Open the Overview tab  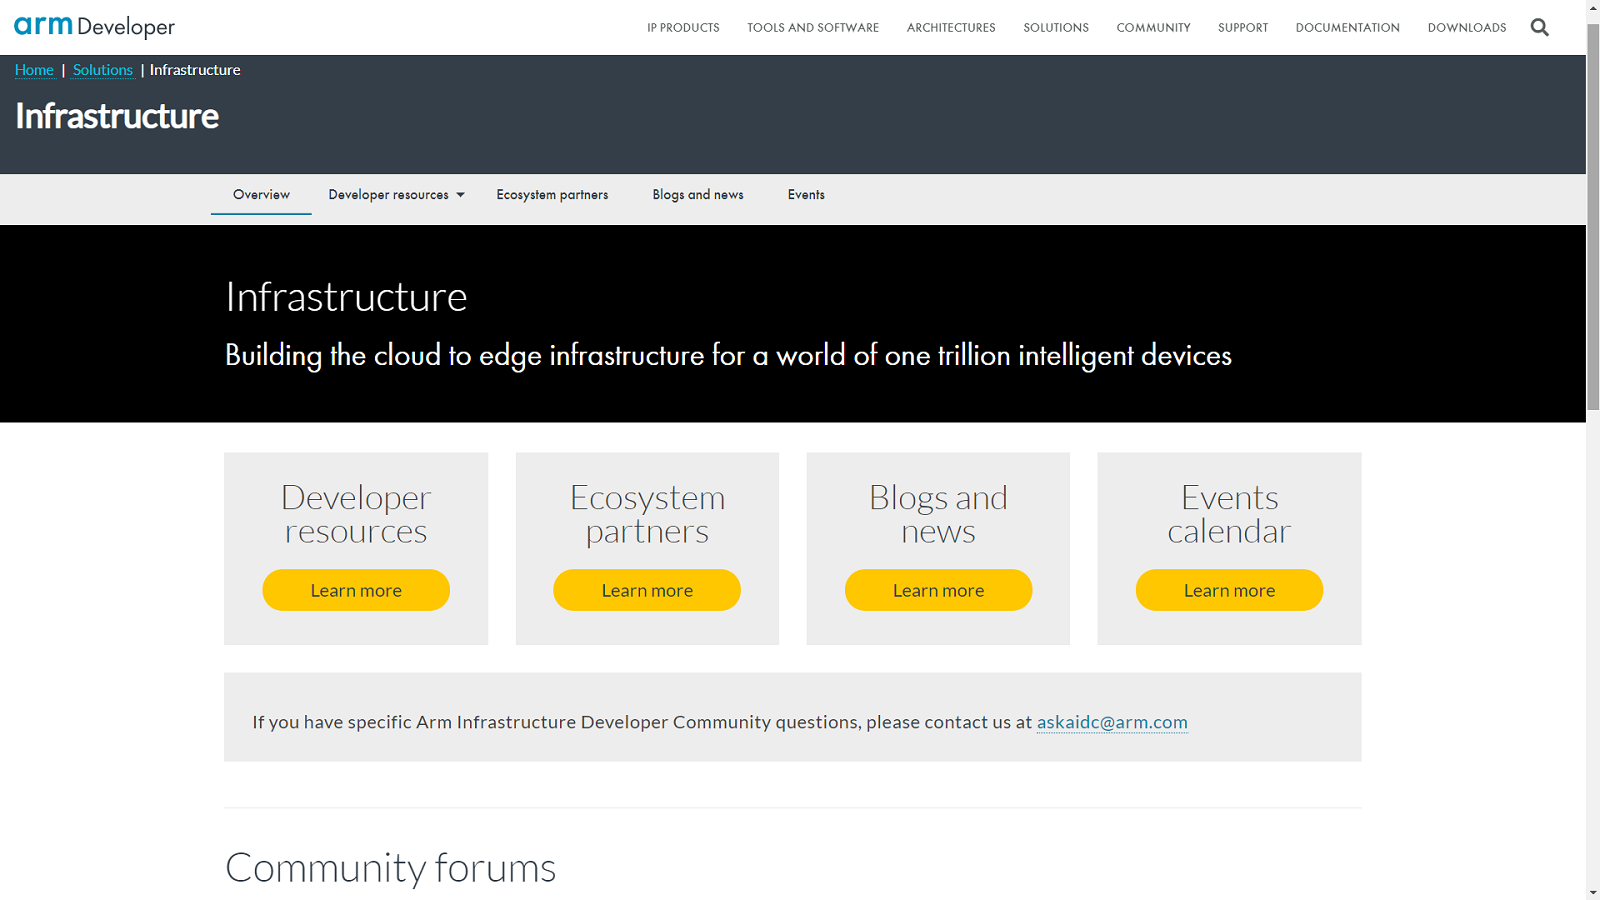click(x=261, y=195)
